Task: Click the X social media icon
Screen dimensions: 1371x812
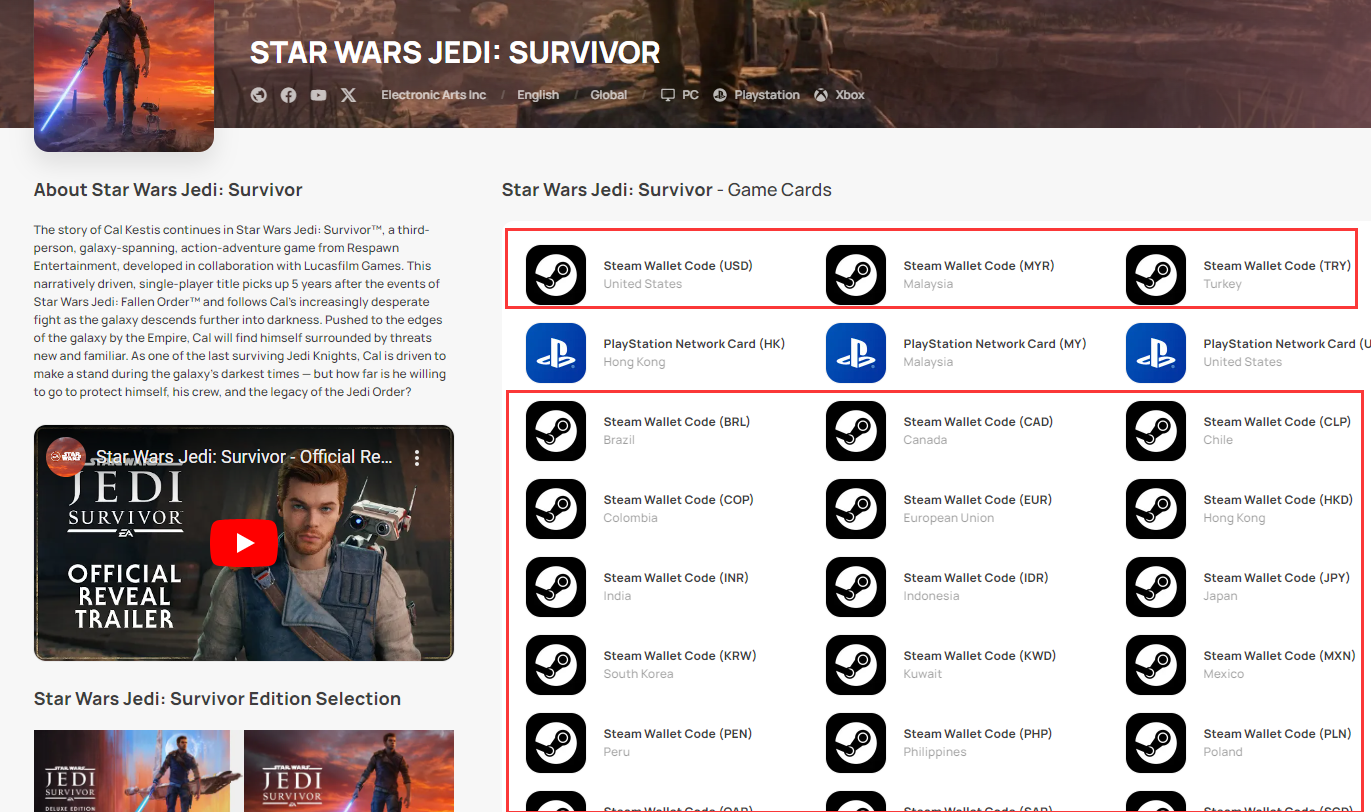Action: [x=348, y=95]
